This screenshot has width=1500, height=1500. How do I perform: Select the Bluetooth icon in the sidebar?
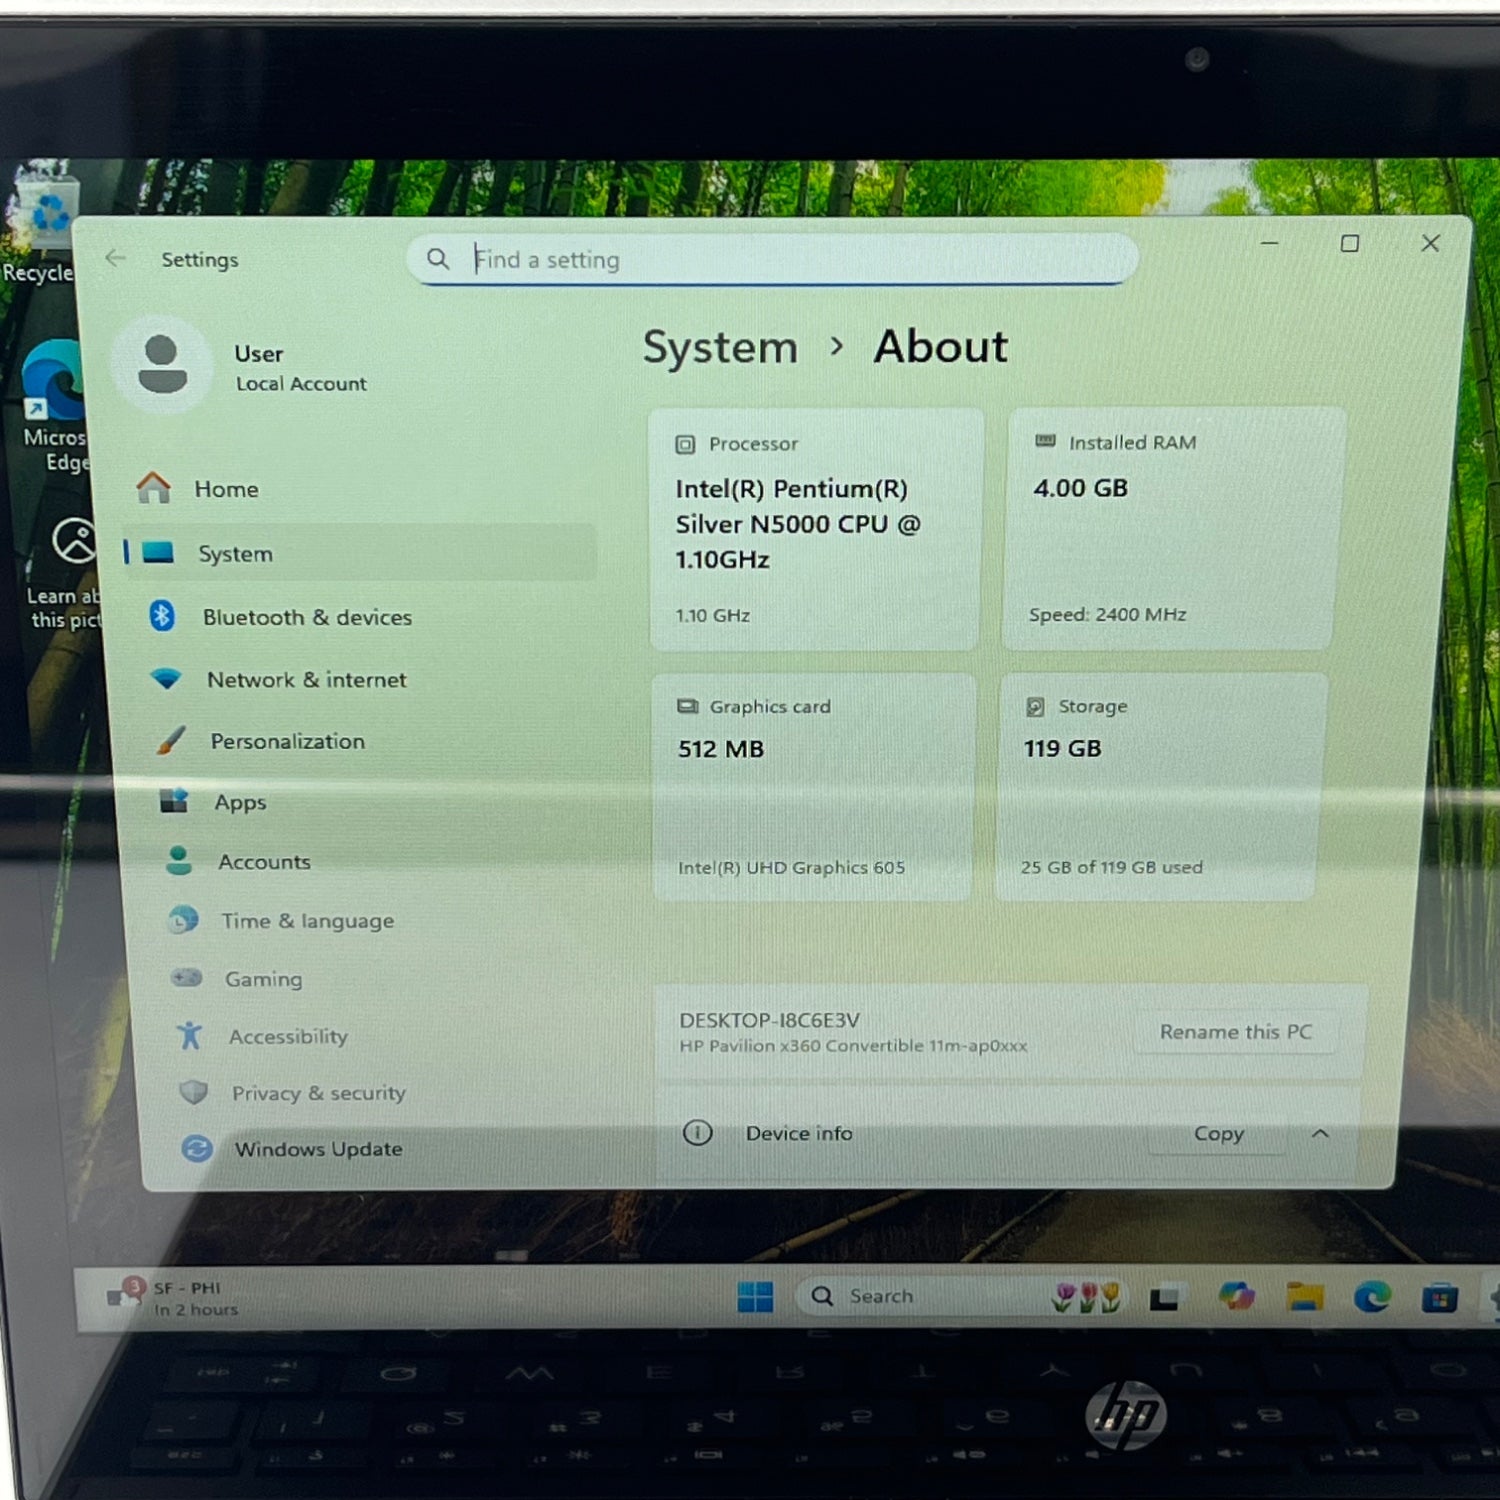coord(162,616)
